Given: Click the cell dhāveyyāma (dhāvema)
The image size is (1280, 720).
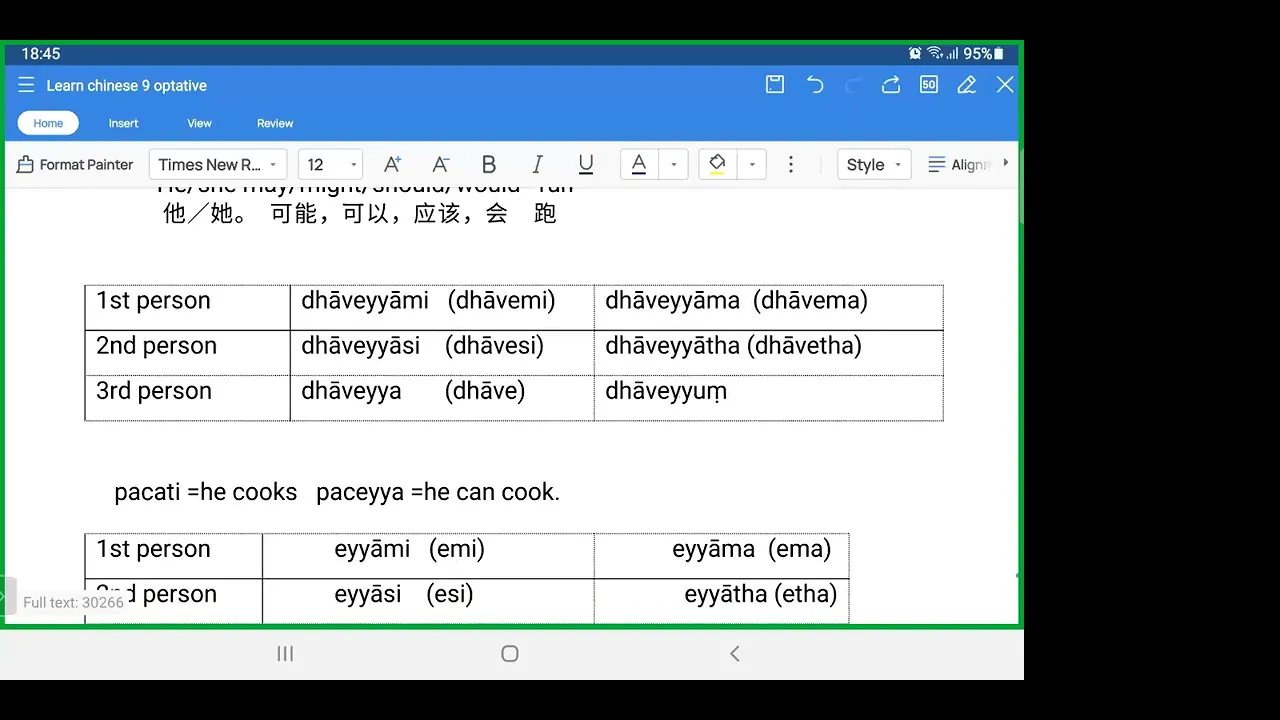Looking at the screenshot, I should (x=768, y=308).
